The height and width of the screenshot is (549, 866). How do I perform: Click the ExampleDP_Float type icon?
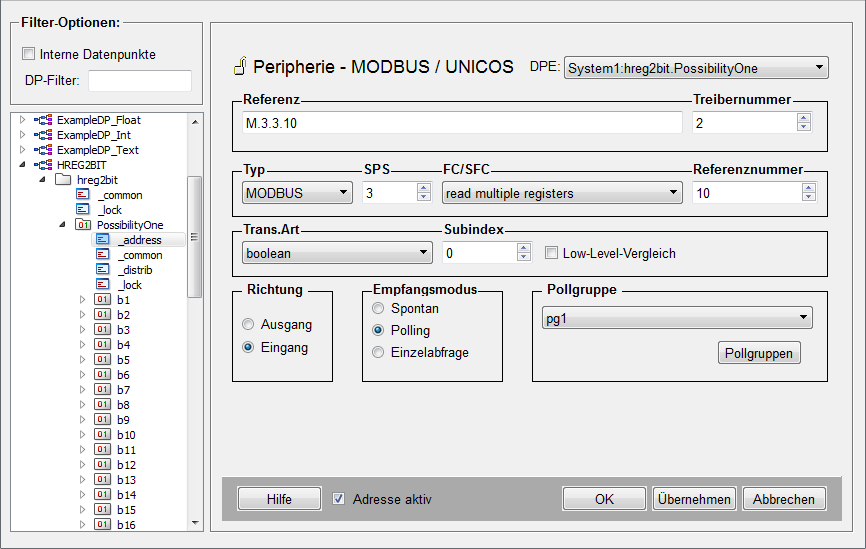[43, 120]
